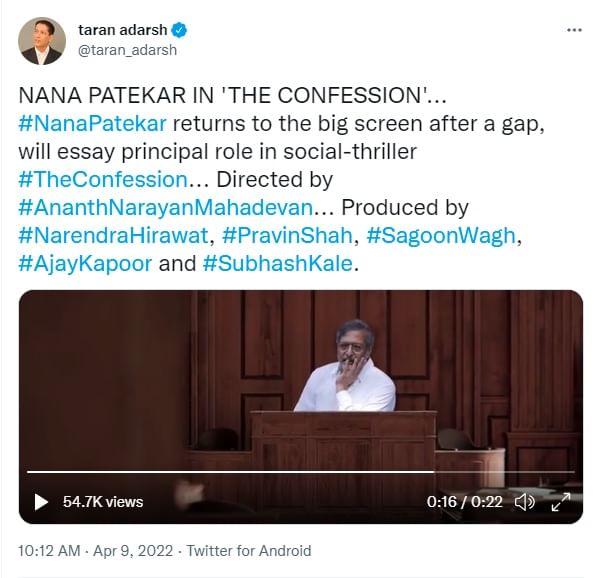Mute the video with the speaker icon
The image size is (600, 578).
click(524, 502)
